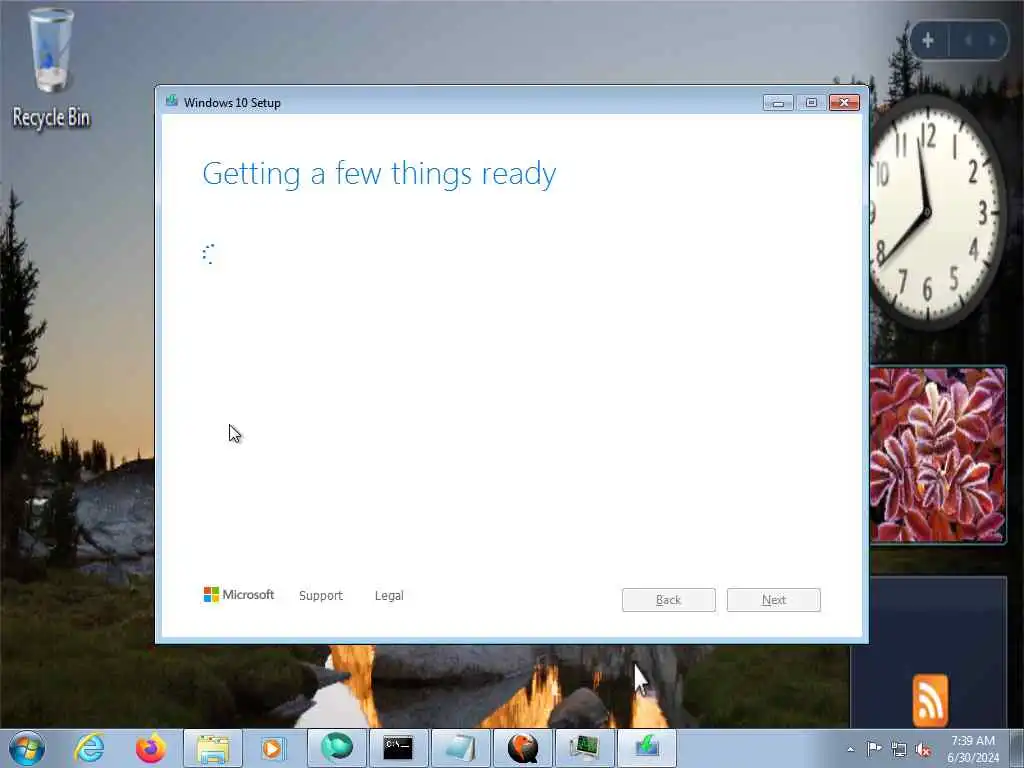This screenshot has width=1024, height=768.
Task: Open the Windows Start menu orb
Action: [27, 748]
